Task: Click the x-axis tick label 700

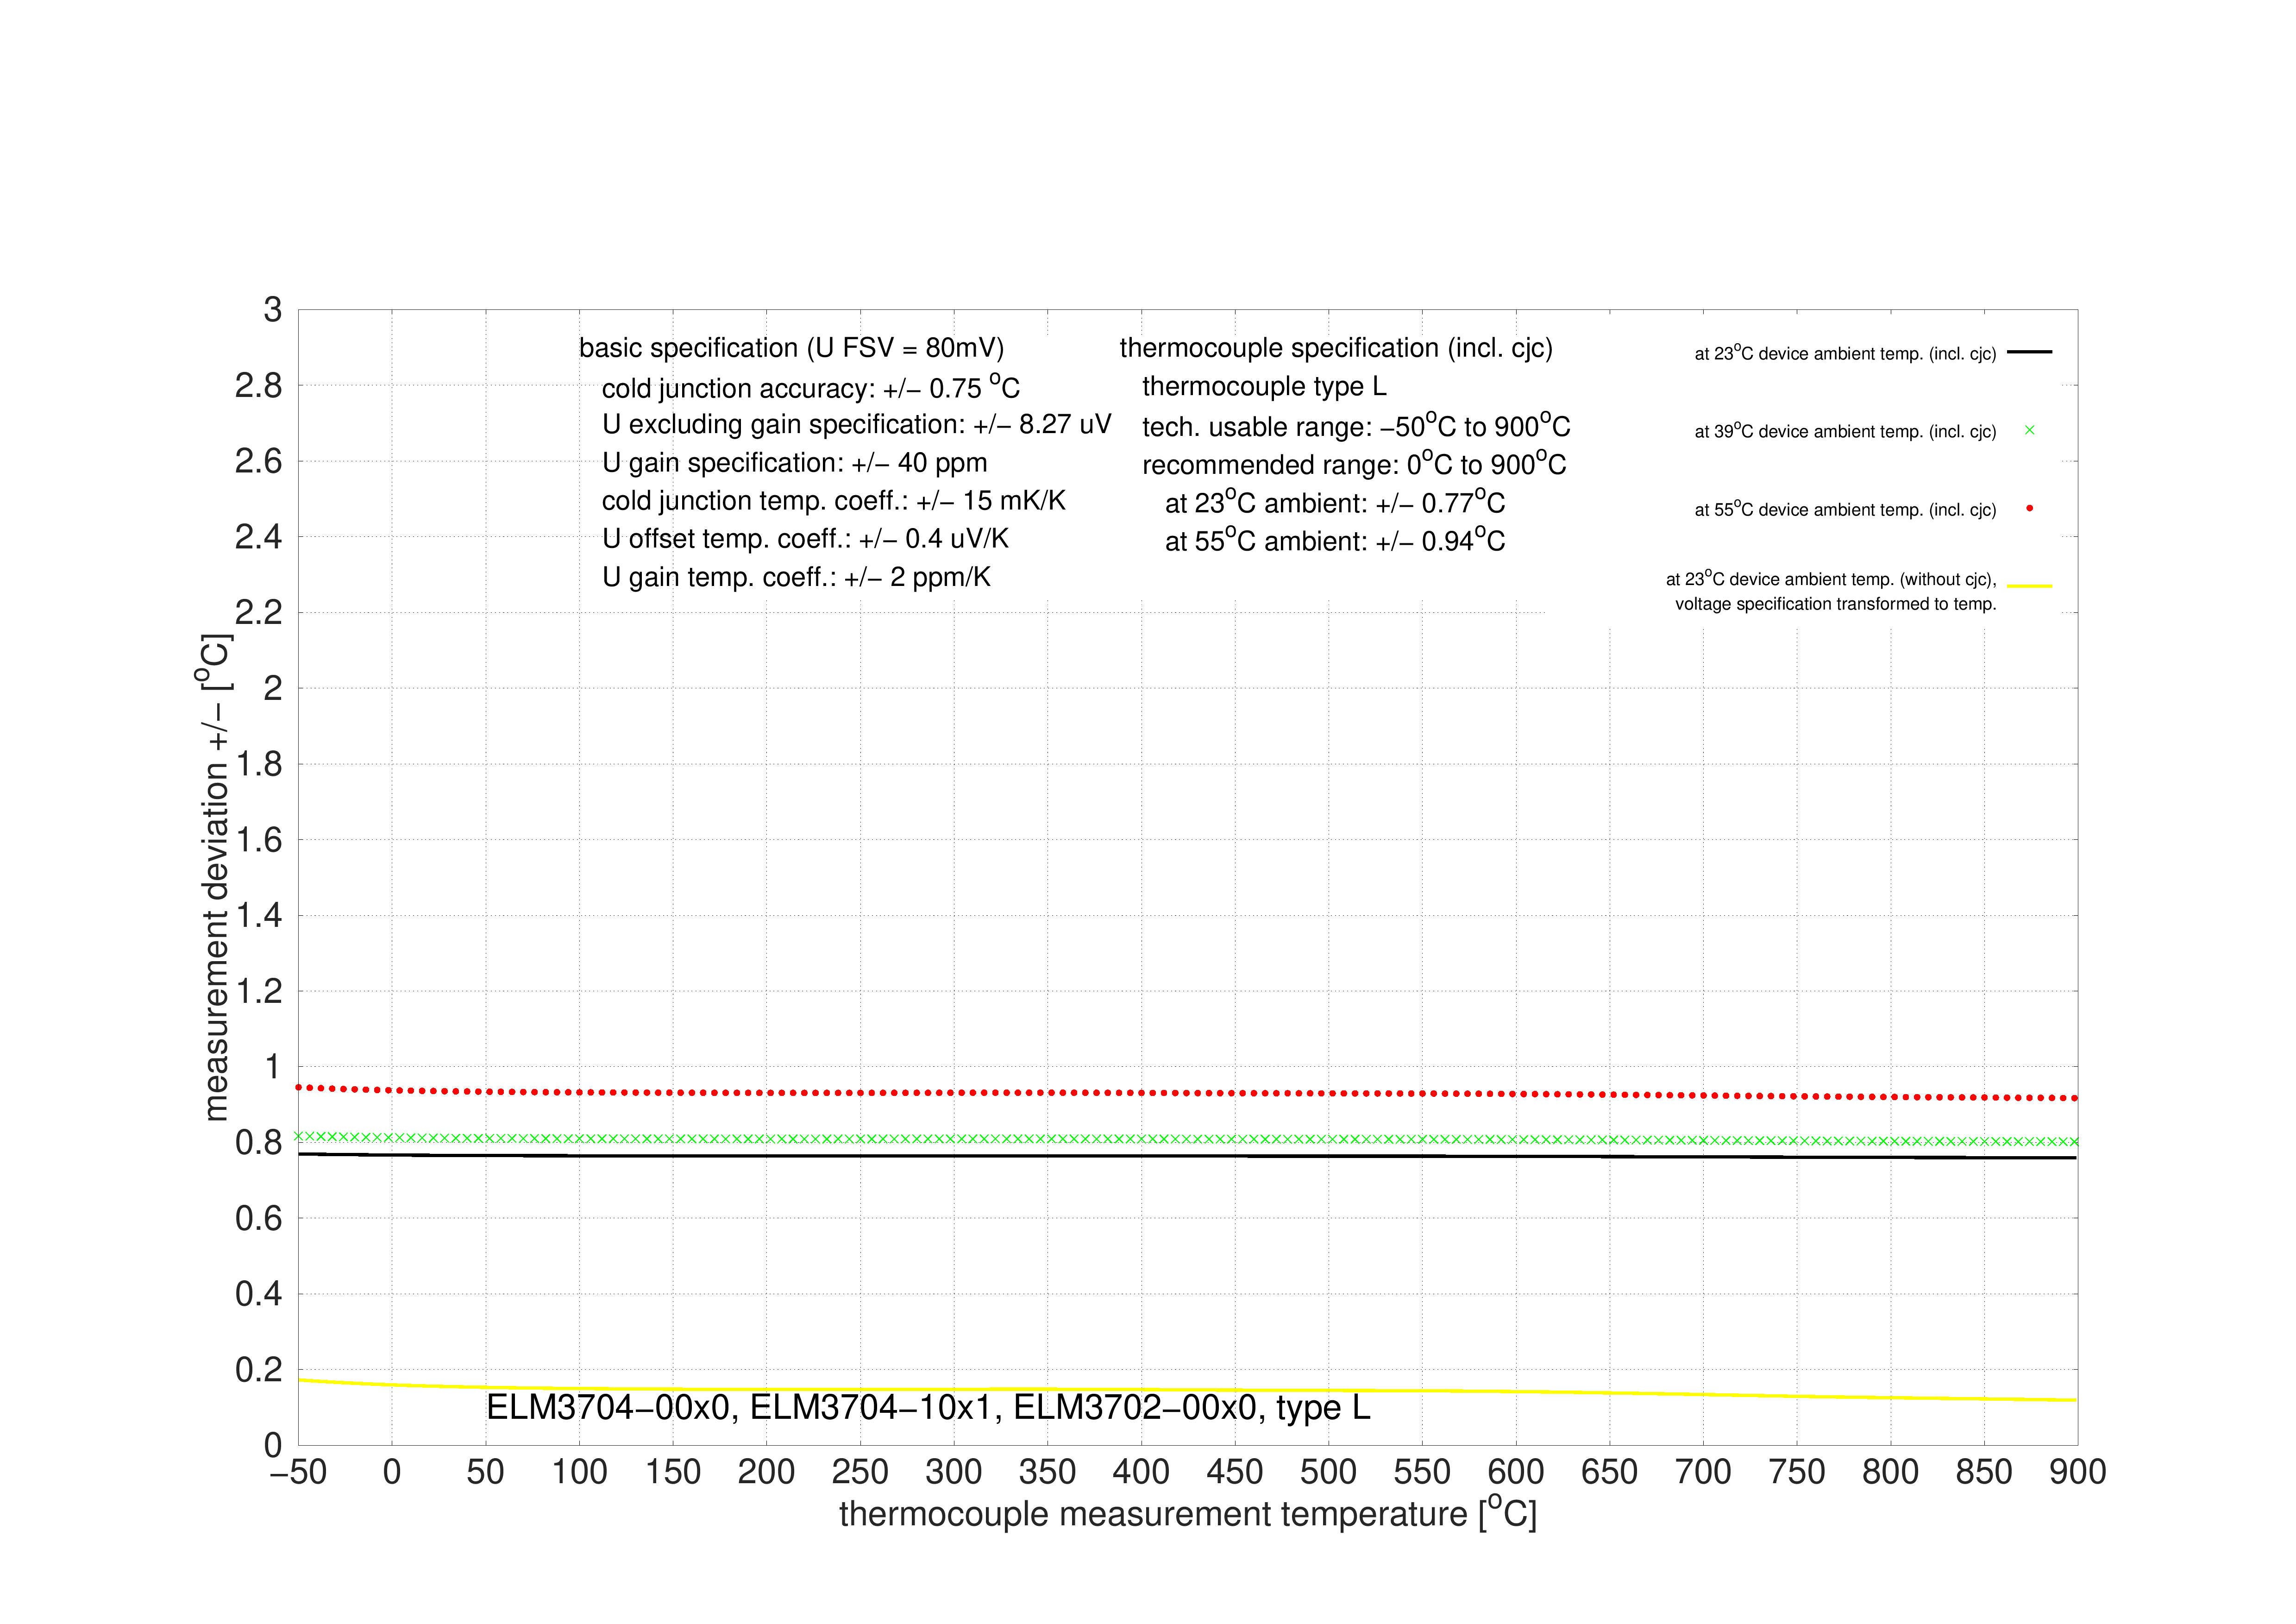Action: point(1703,1472)
